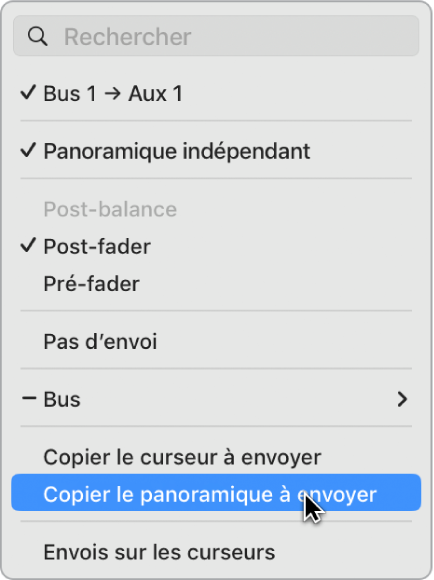Click the greyed-out Post-balance option

click(110, 209)
